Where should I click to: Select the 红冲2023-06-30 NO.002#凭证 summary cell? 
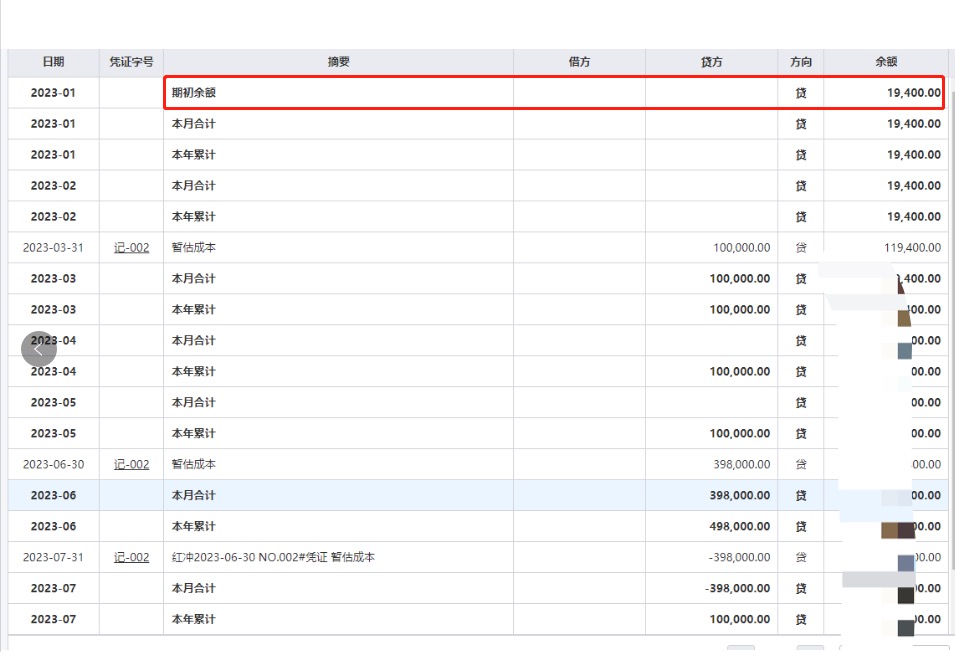(x=338, y=557)
